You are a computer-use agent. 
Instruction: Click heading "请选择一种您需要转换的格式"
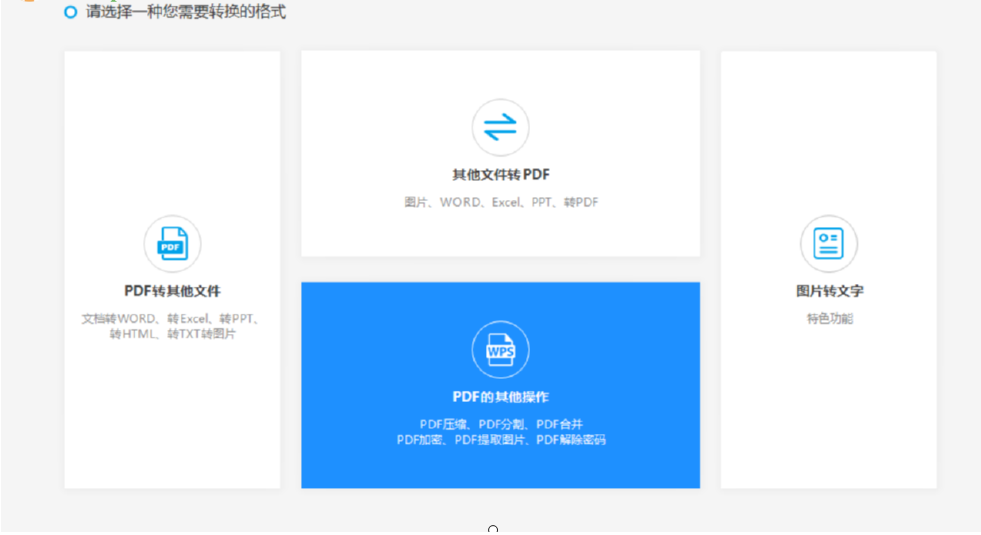(185, 12)
